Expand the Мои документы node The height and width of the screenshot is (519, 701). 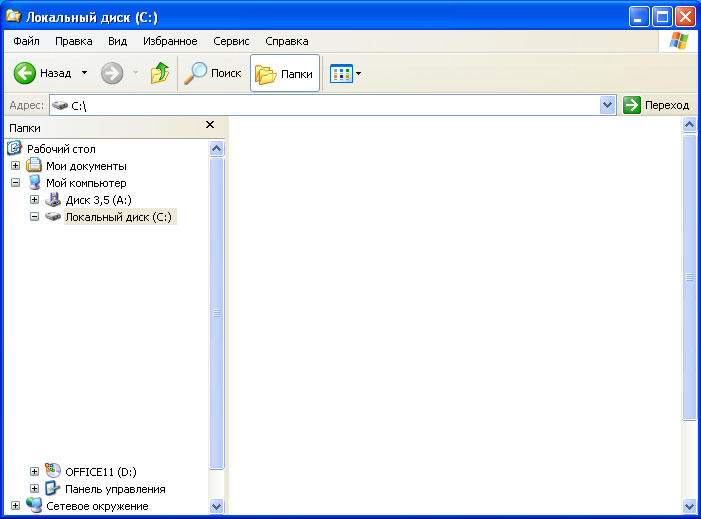click(x=15, y=166)
